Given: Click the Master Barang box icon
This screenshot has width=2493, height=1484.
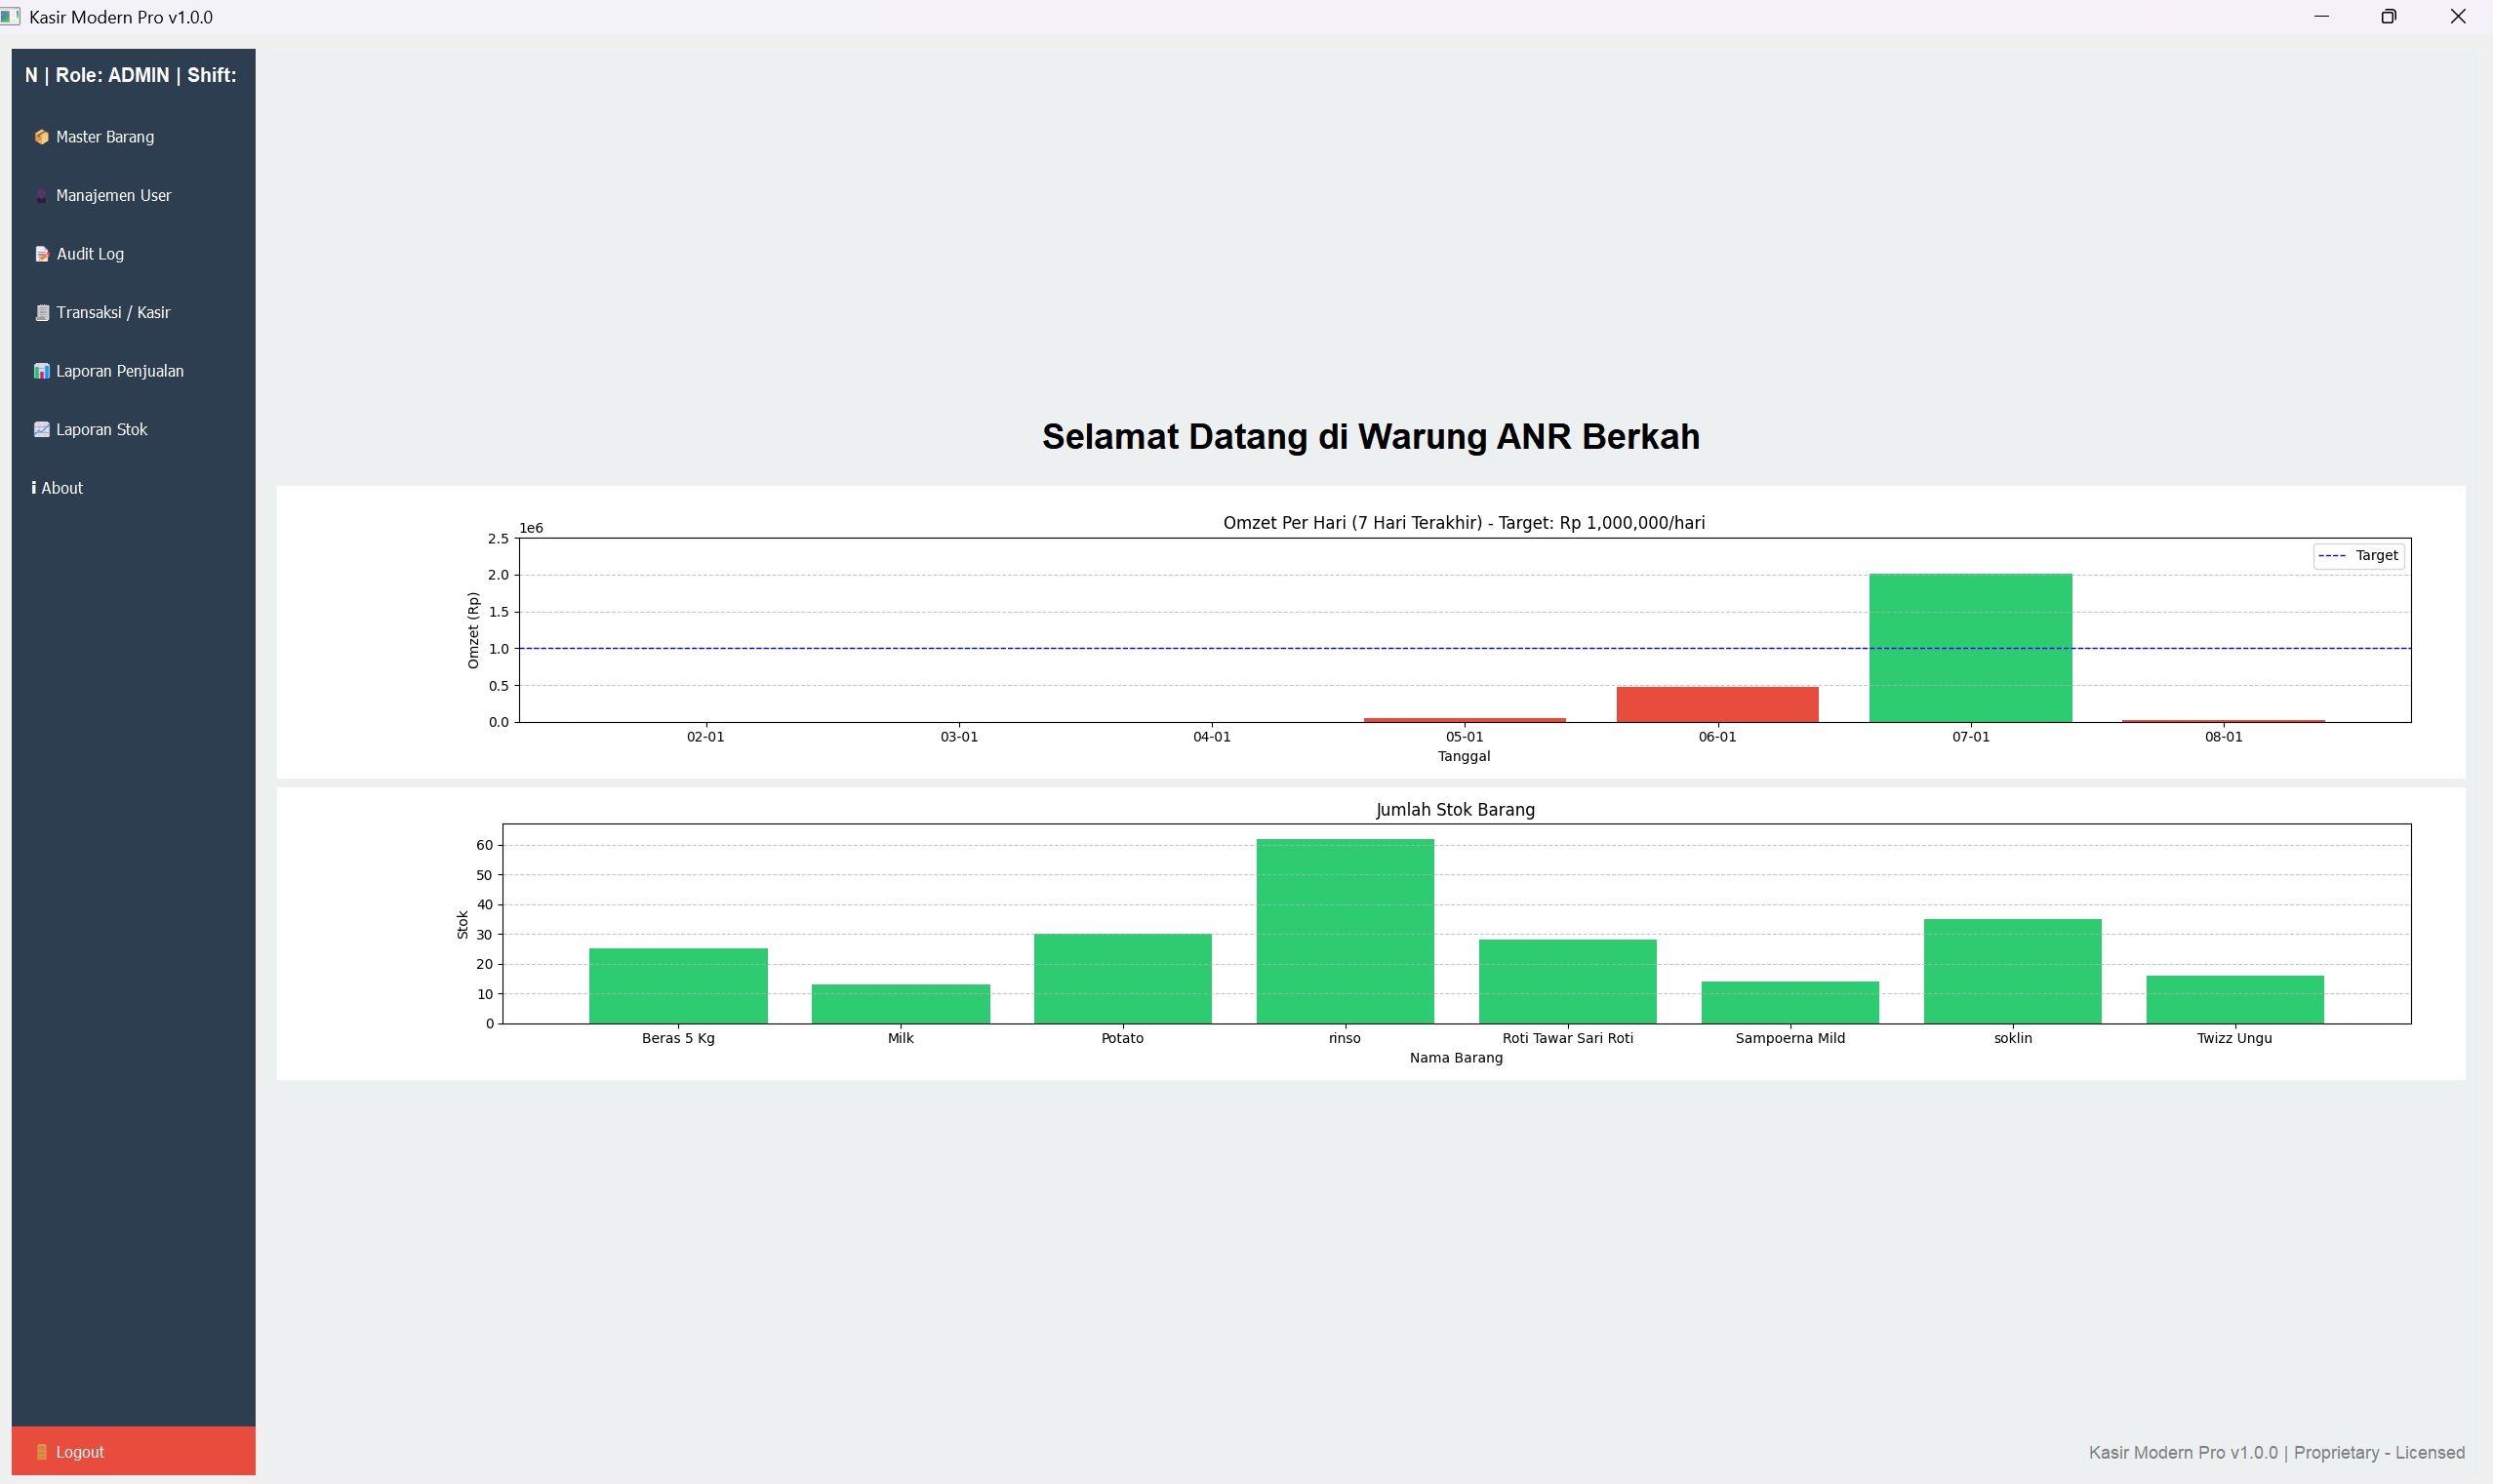Looking at the screenshot, I should (x=41, y=137).
